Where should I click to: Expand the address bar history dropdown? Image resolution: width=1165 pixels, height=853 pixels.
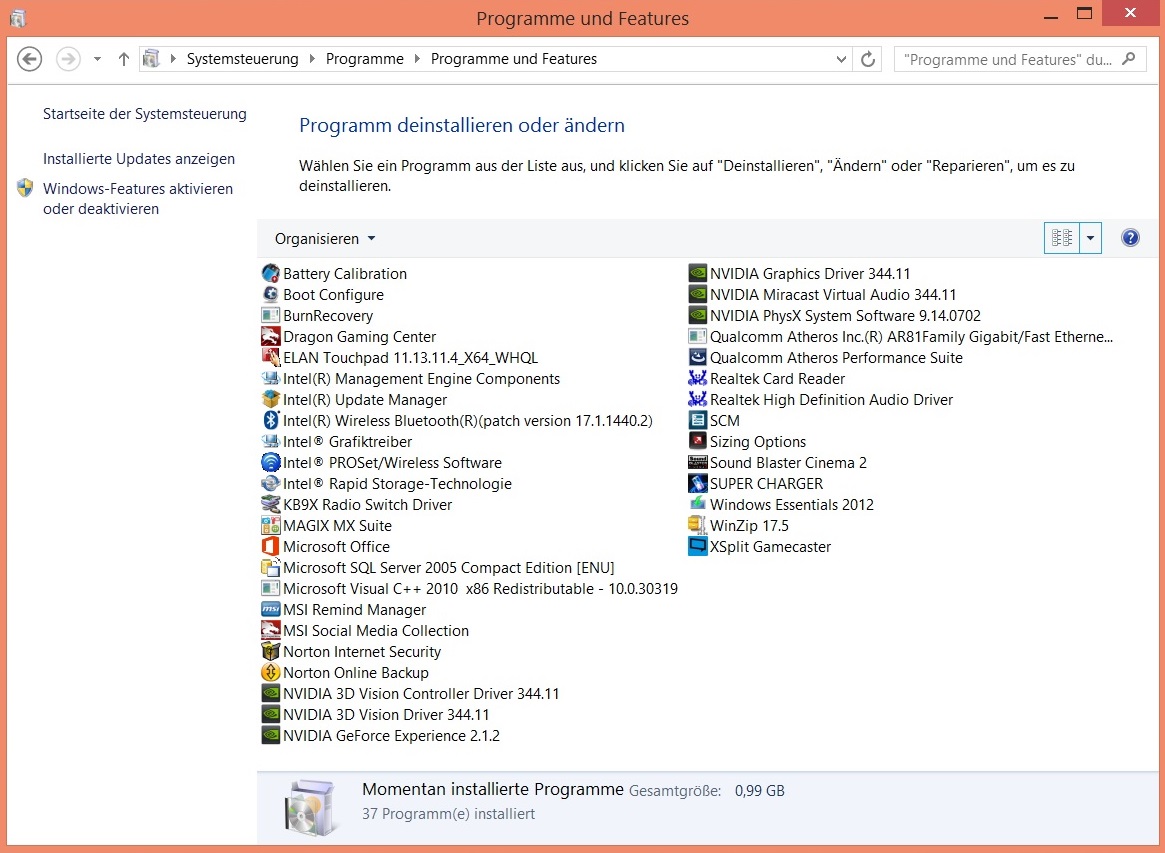(x=842, y=59)
